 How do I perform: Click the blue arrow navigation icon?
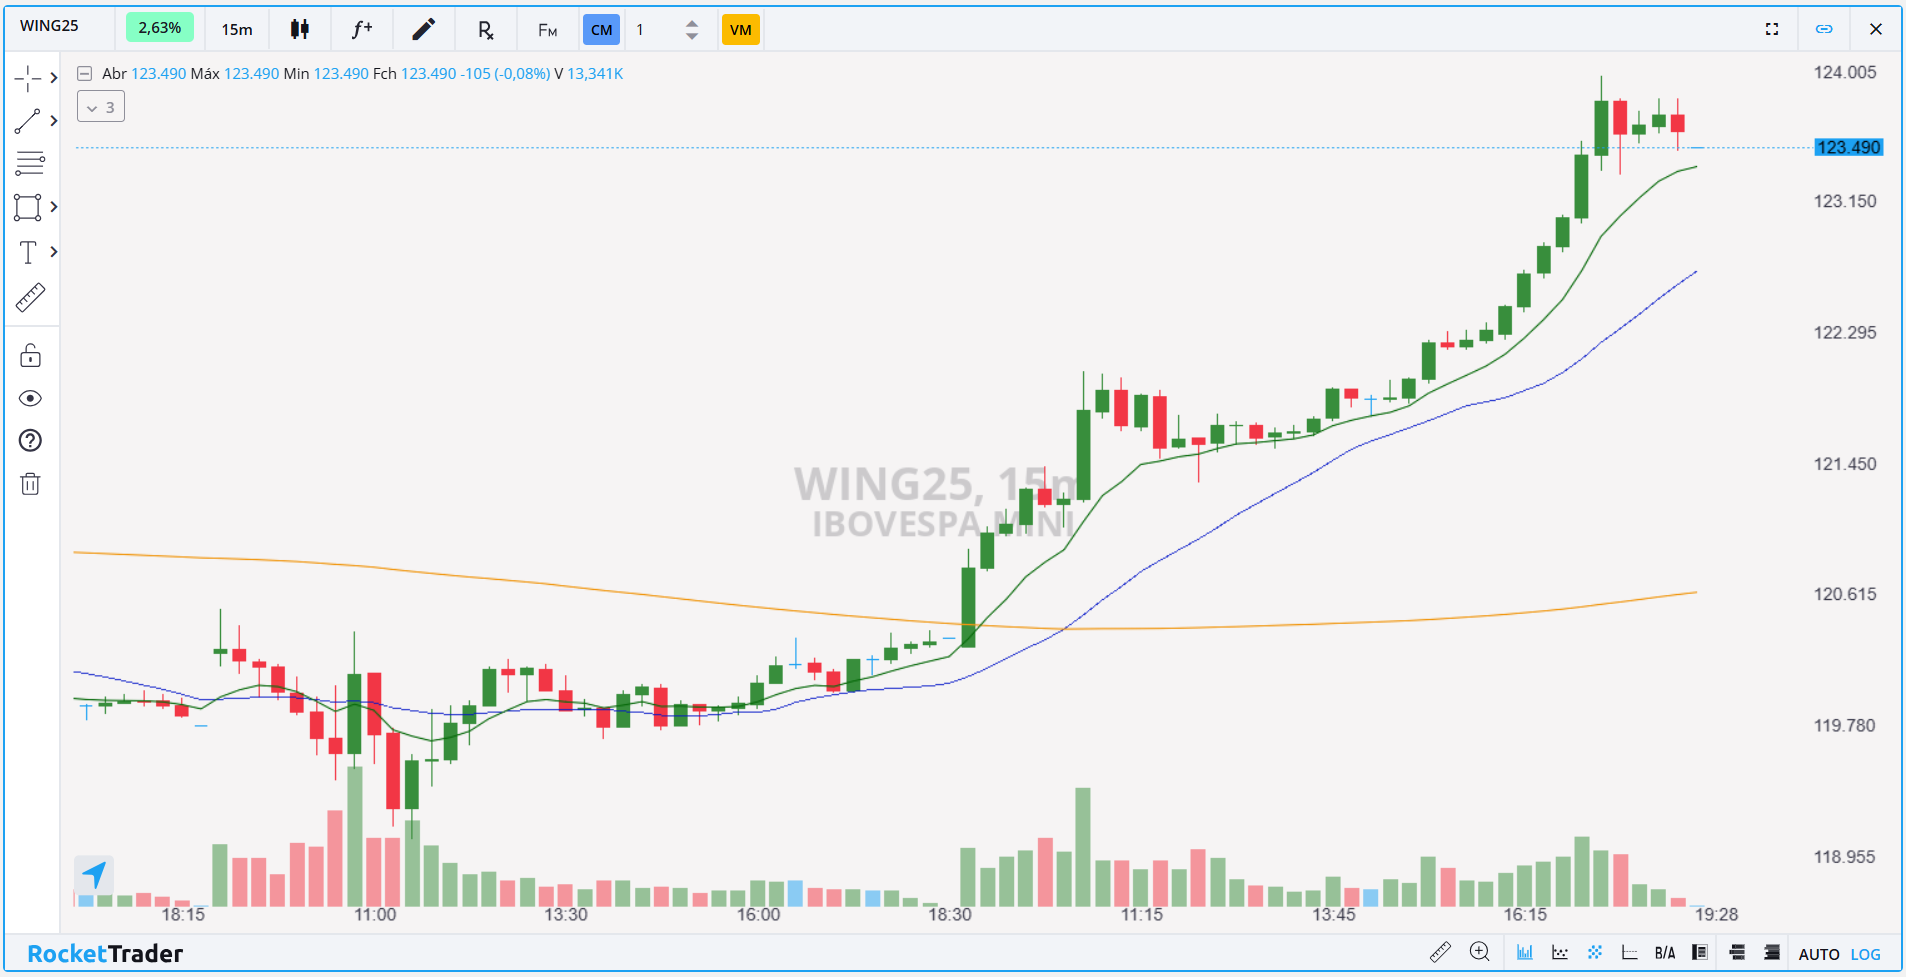click(94, 875)
